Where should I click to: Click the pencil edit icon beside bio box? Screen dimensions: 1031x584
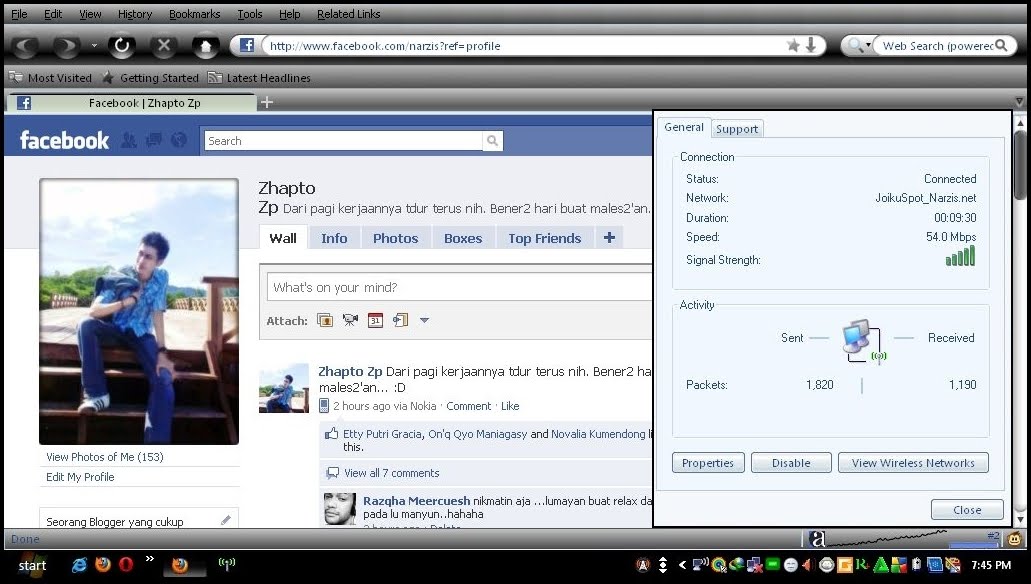point(226,520)
